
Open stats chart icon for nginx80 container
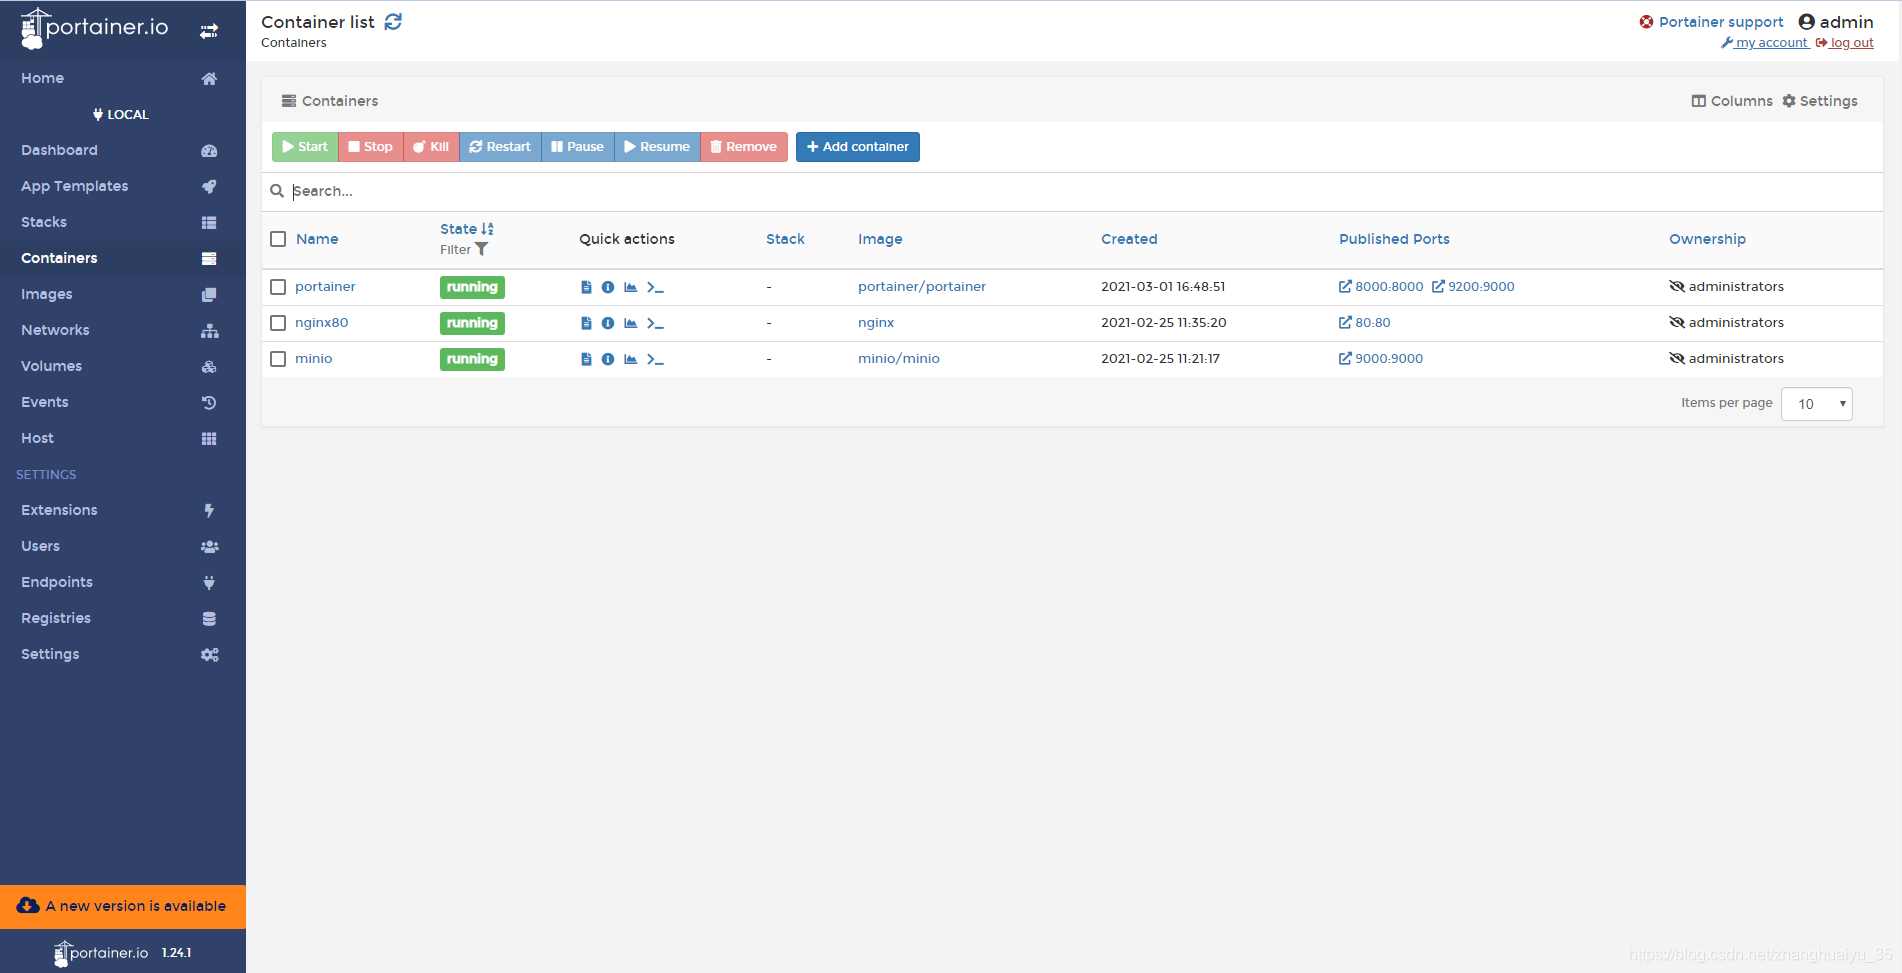point(631,323)
